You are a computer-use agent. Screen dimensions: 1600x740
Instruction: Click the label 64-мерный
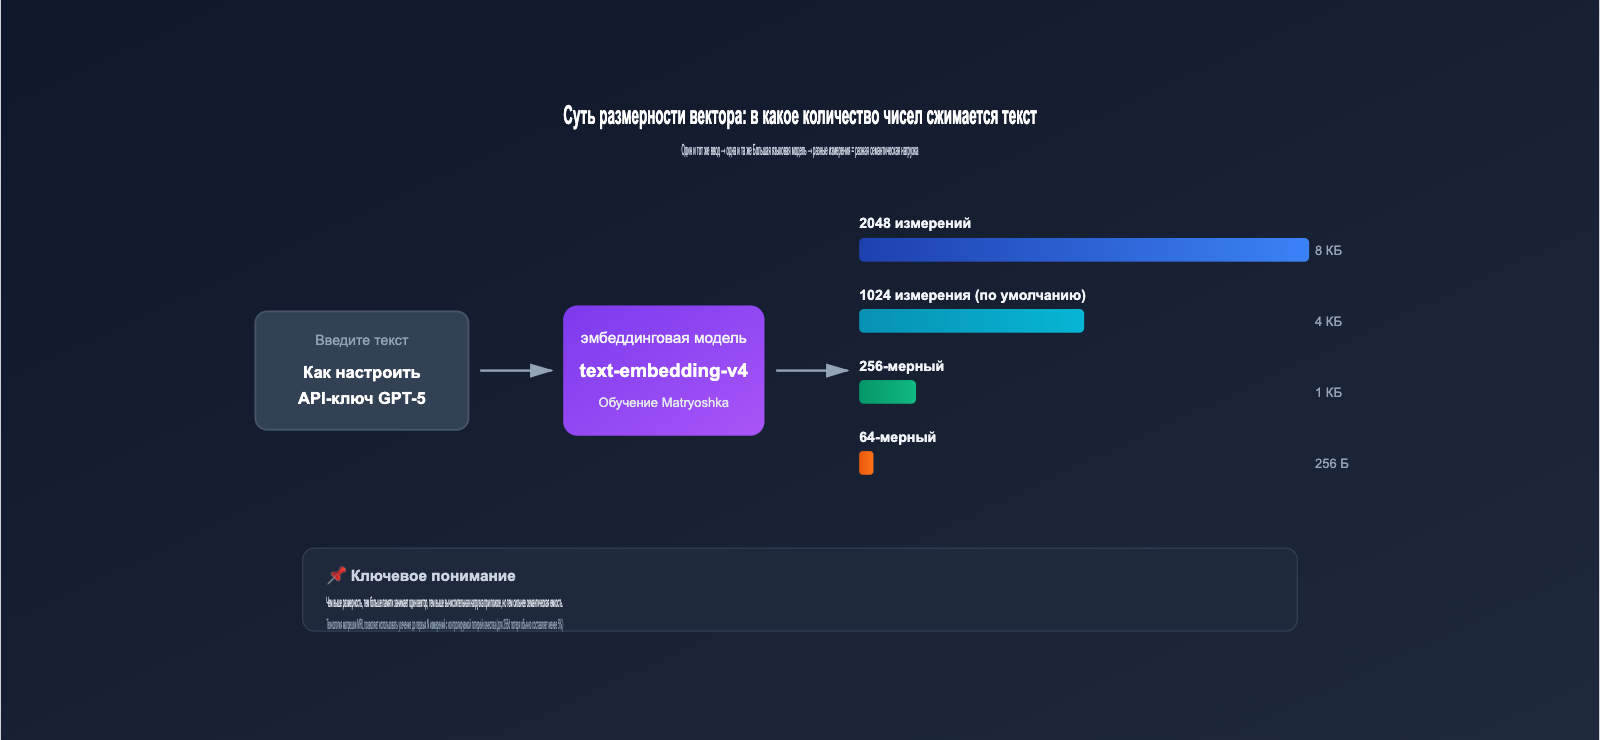897,437
